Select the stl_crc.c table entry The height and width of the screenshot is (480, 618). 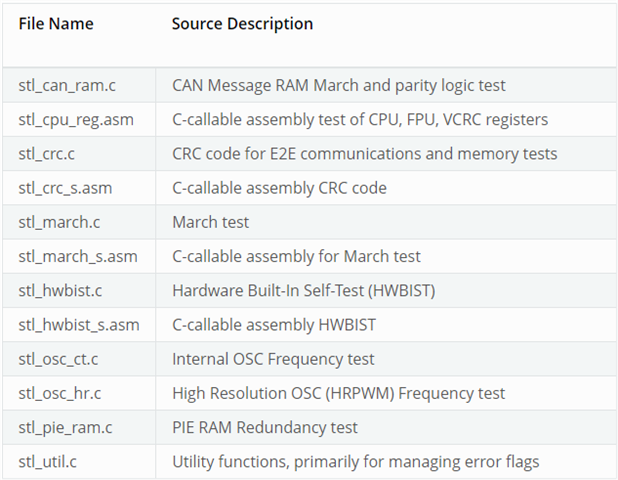(x=49, y=154)
